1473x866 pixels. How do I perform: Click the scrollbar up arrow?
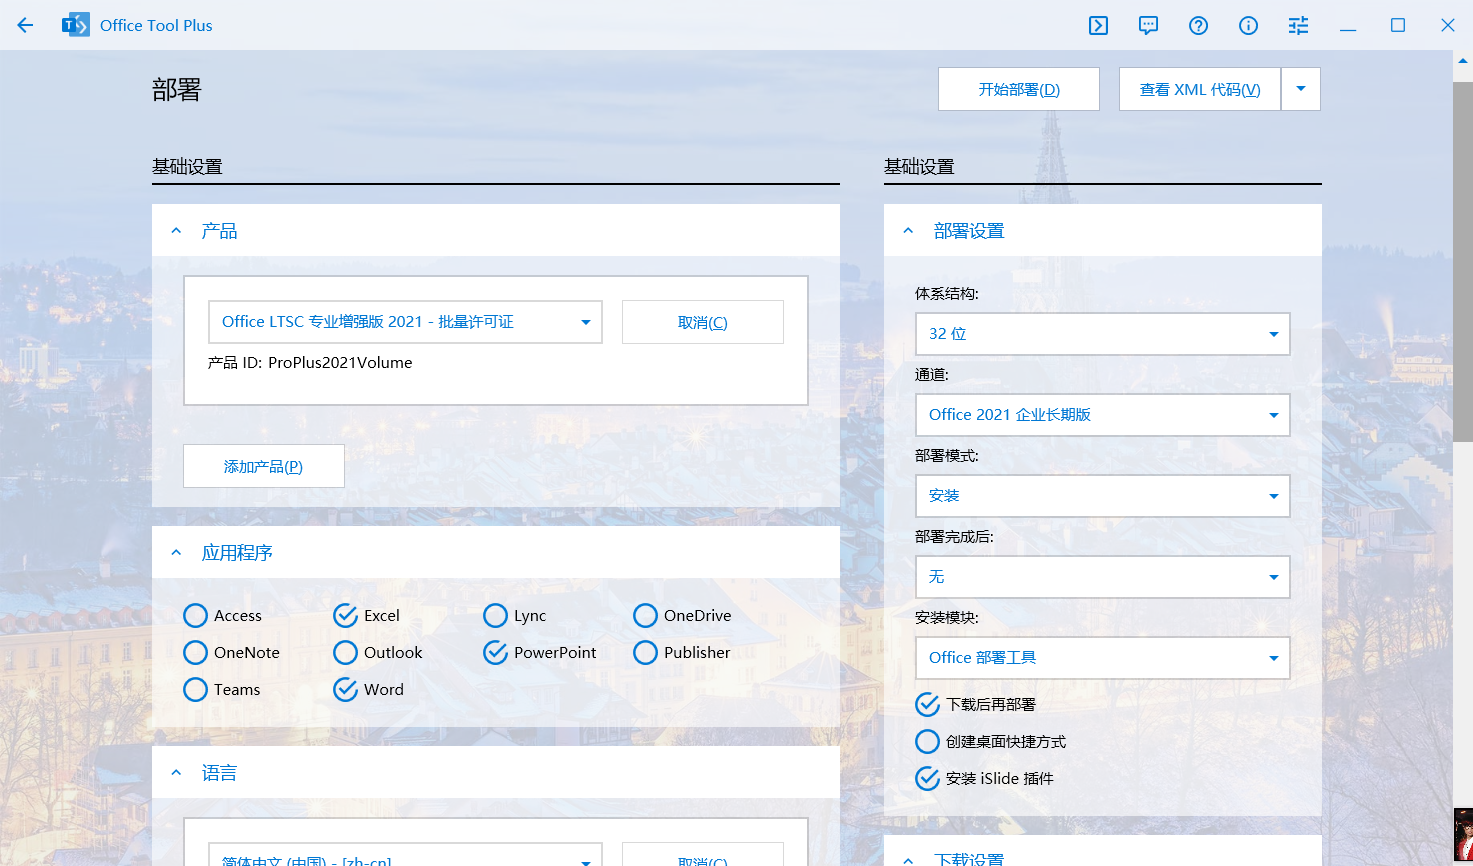click(1463, 60)
